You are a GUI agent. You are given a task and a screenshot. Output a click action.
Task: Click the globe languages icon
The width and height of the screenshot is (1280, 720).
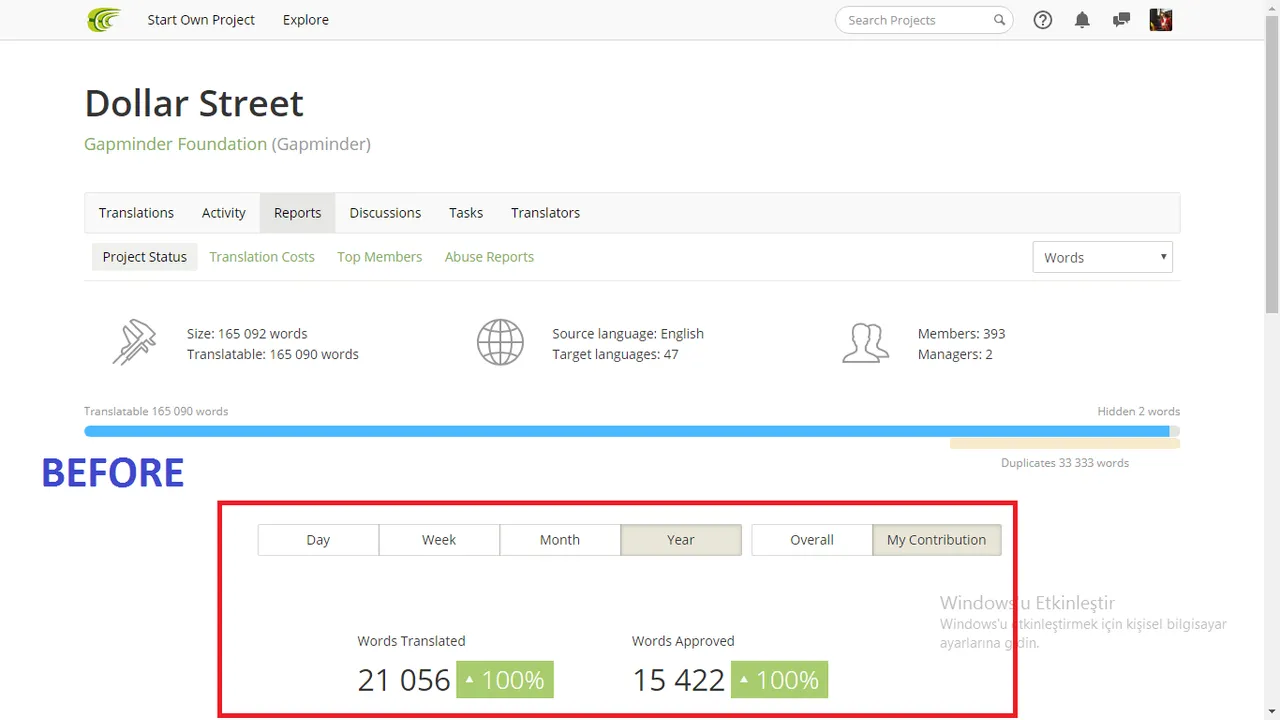pyautogui.click(x=500, y=343)
